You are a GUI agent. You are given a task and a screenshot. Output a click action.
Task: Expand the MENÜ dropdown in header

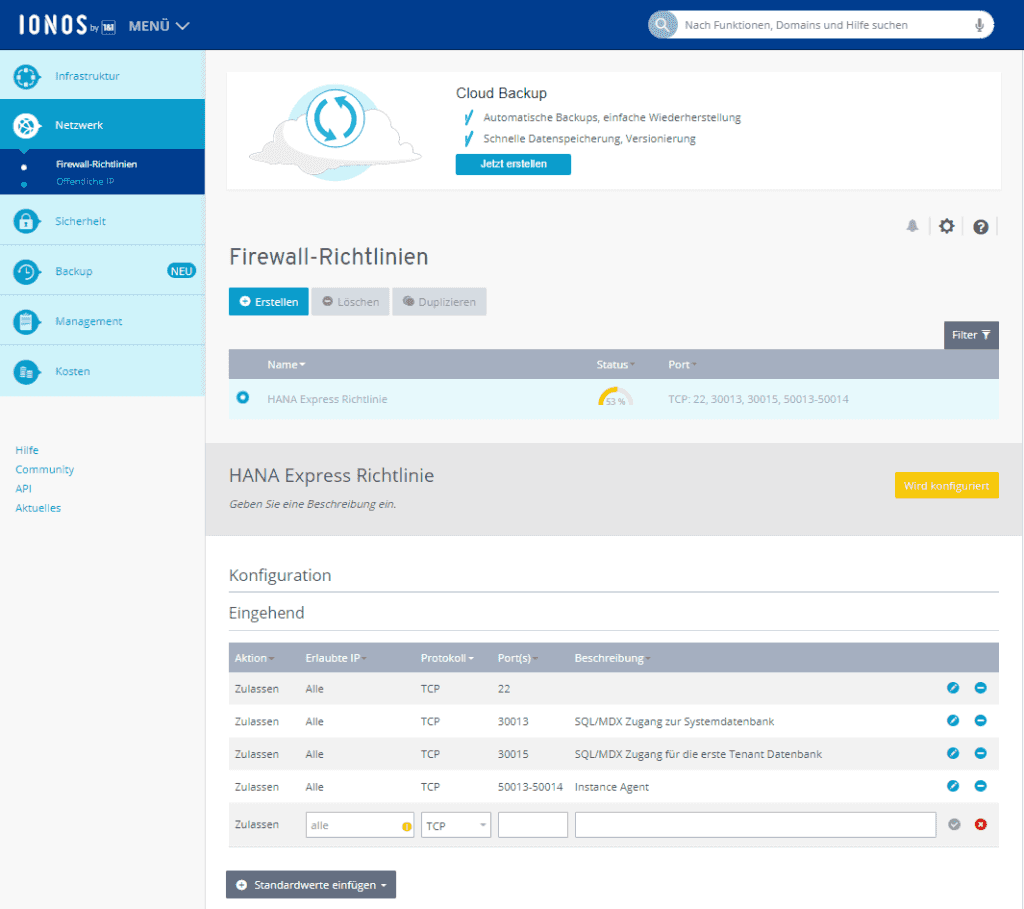pos(159,26)
